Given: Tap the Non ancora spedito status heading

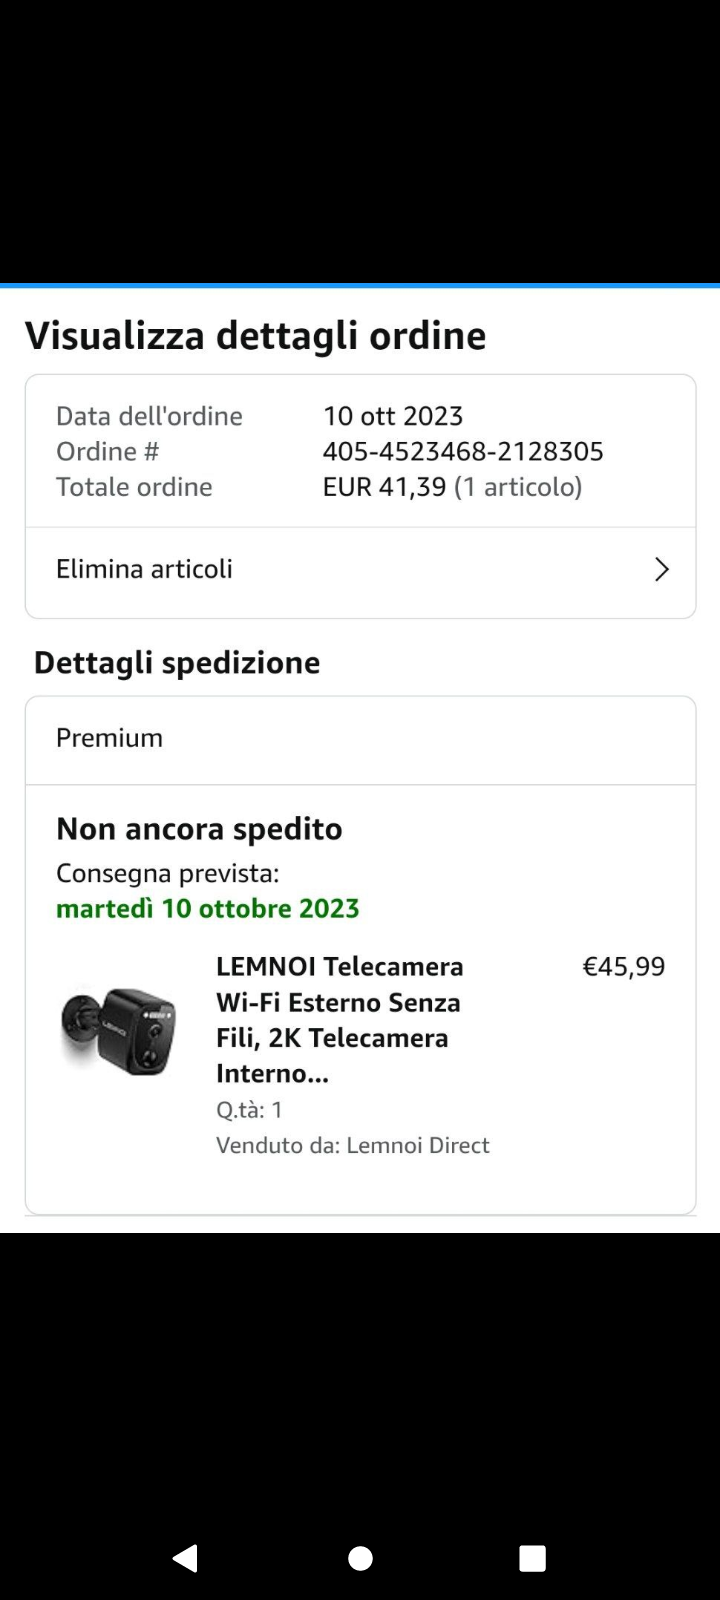Looking at the screenshot, I should pyautogui.click(x=199, y=829).
